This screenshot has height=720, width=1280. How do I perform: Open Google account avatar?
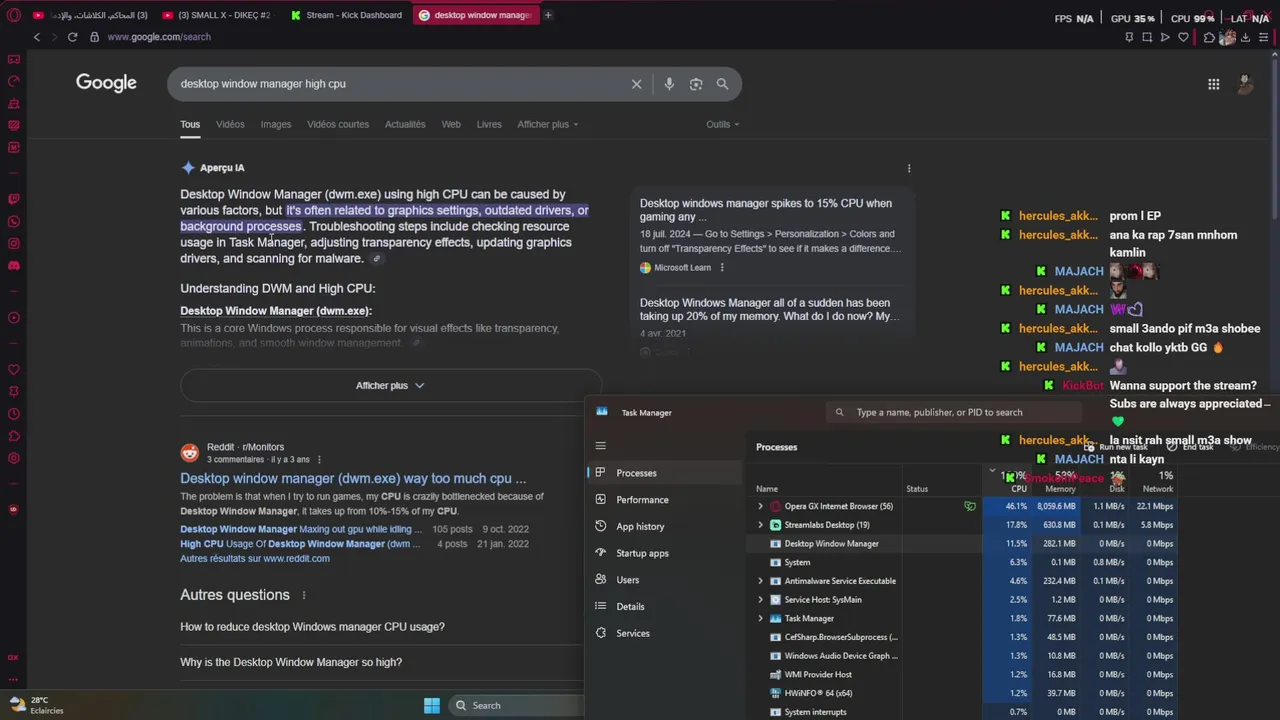click(1245, 84)
